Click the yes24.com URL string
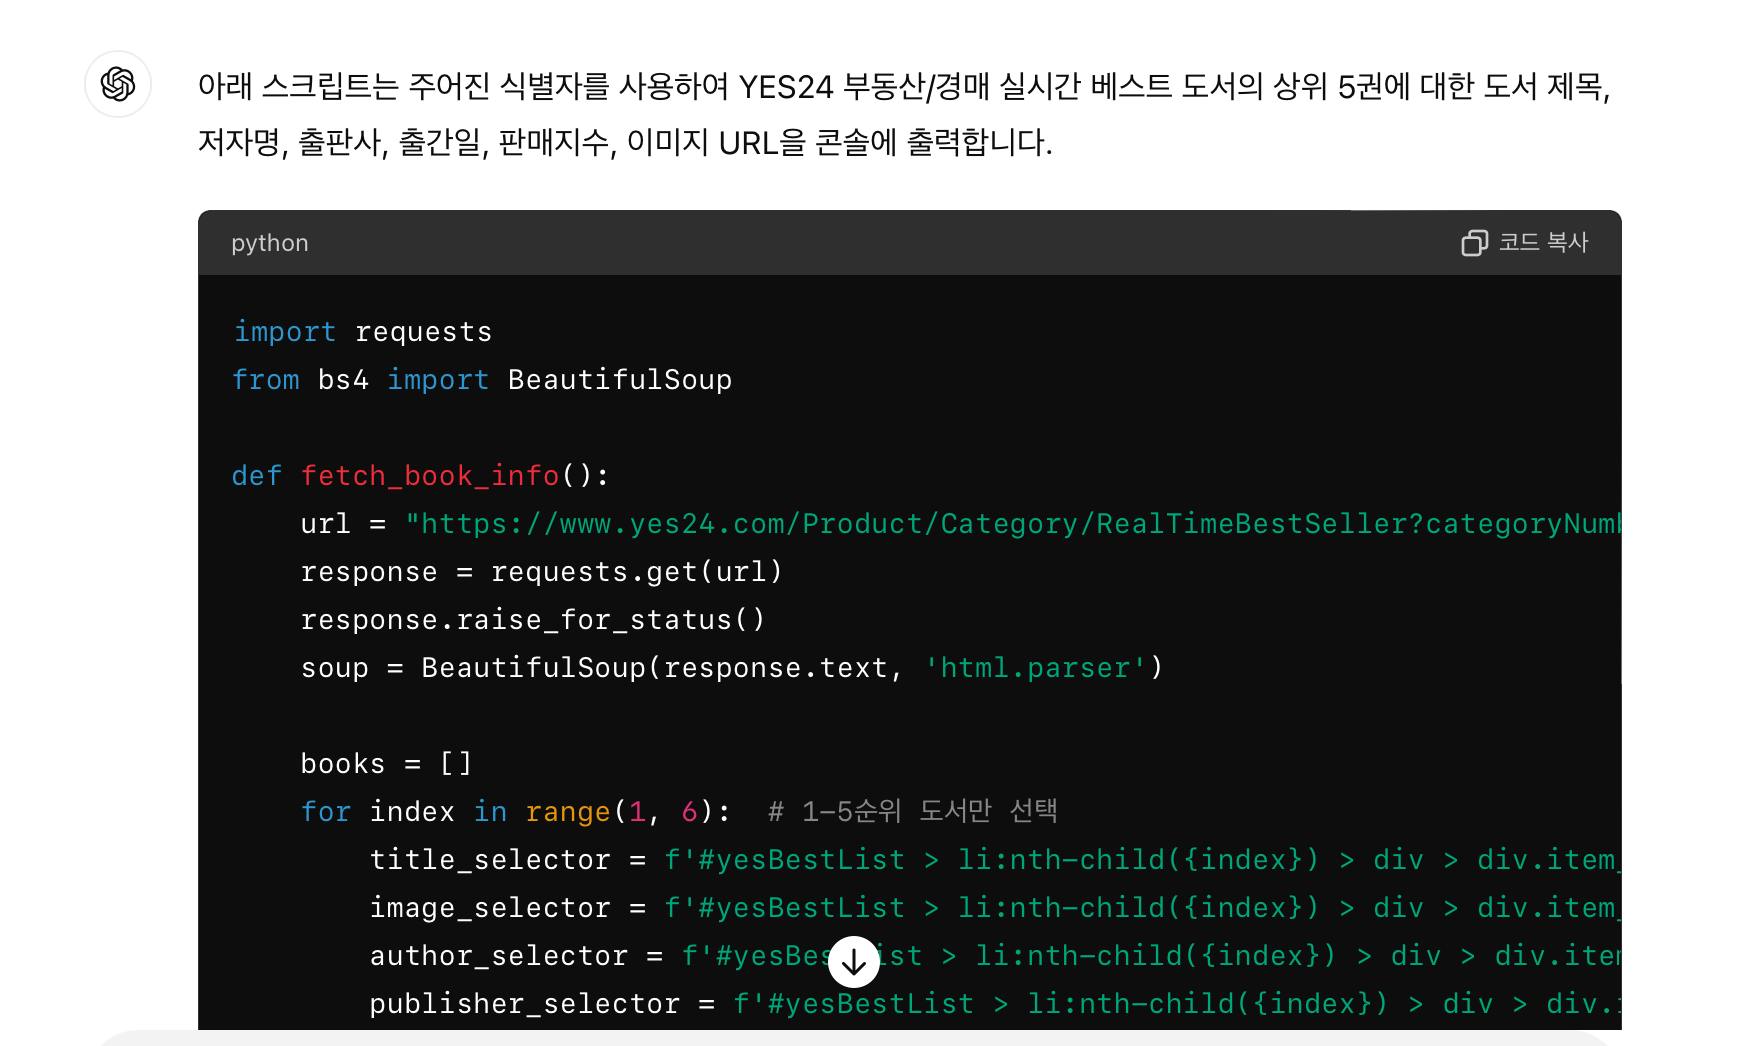 [1013, 524]
